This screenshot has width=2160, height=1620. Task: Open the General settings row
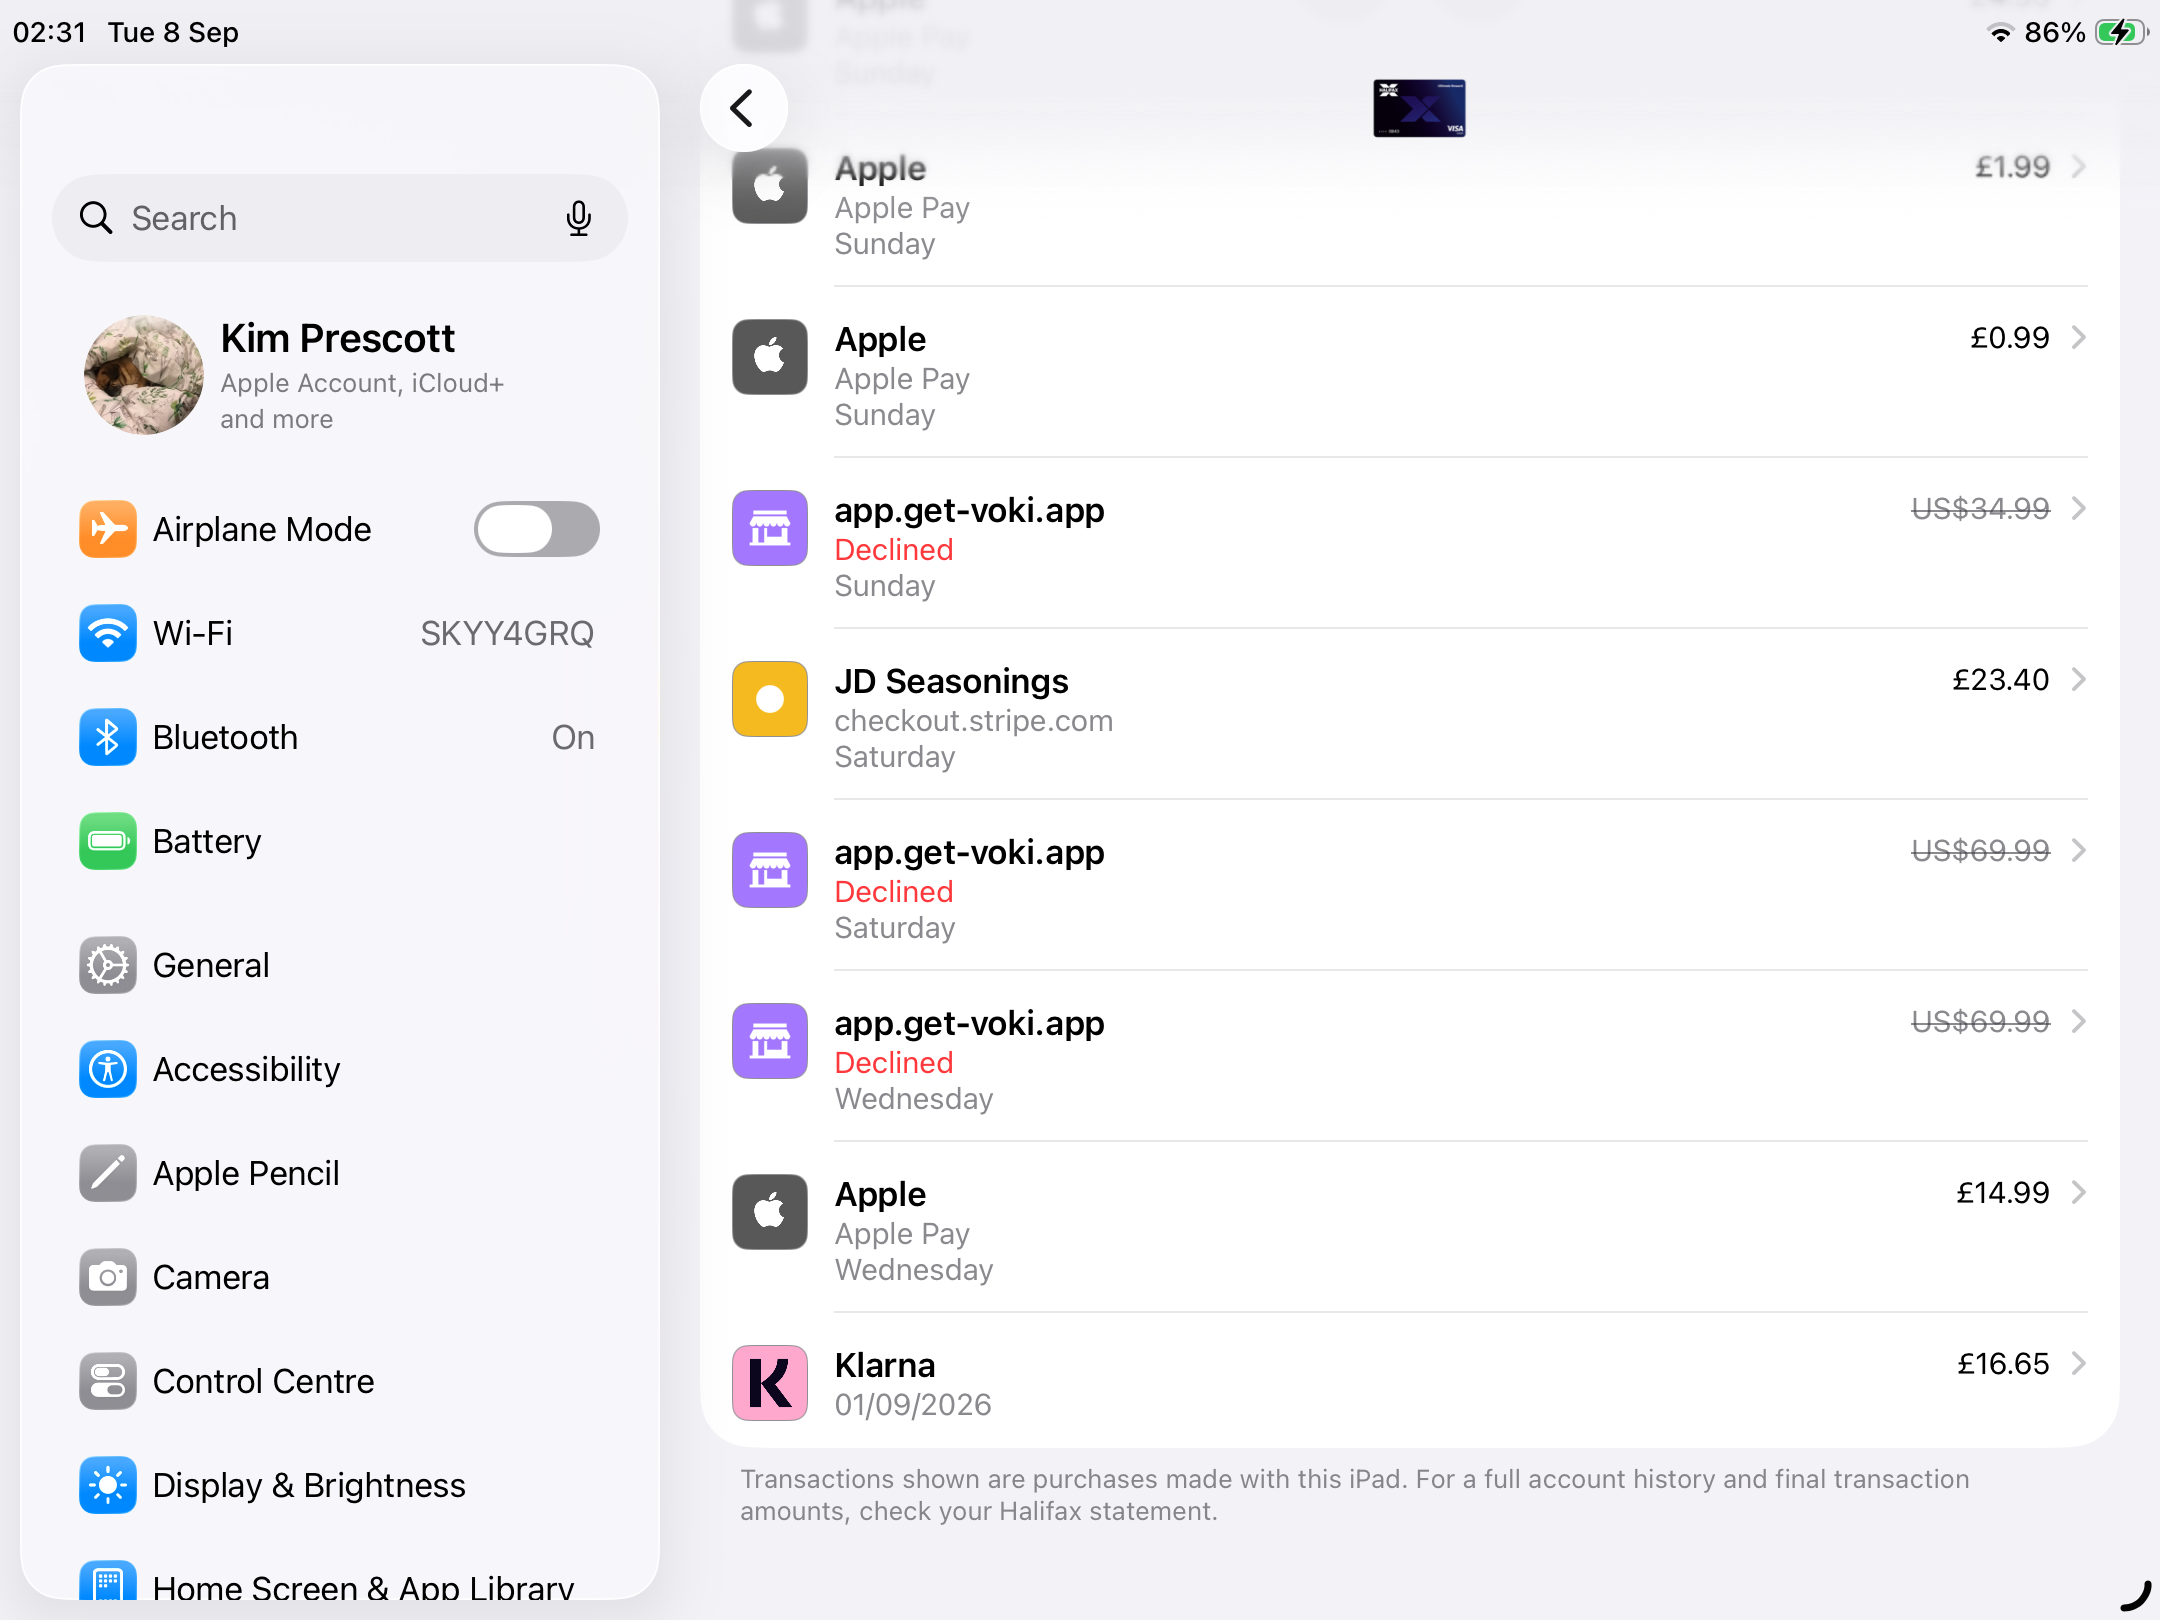[340, 965]
